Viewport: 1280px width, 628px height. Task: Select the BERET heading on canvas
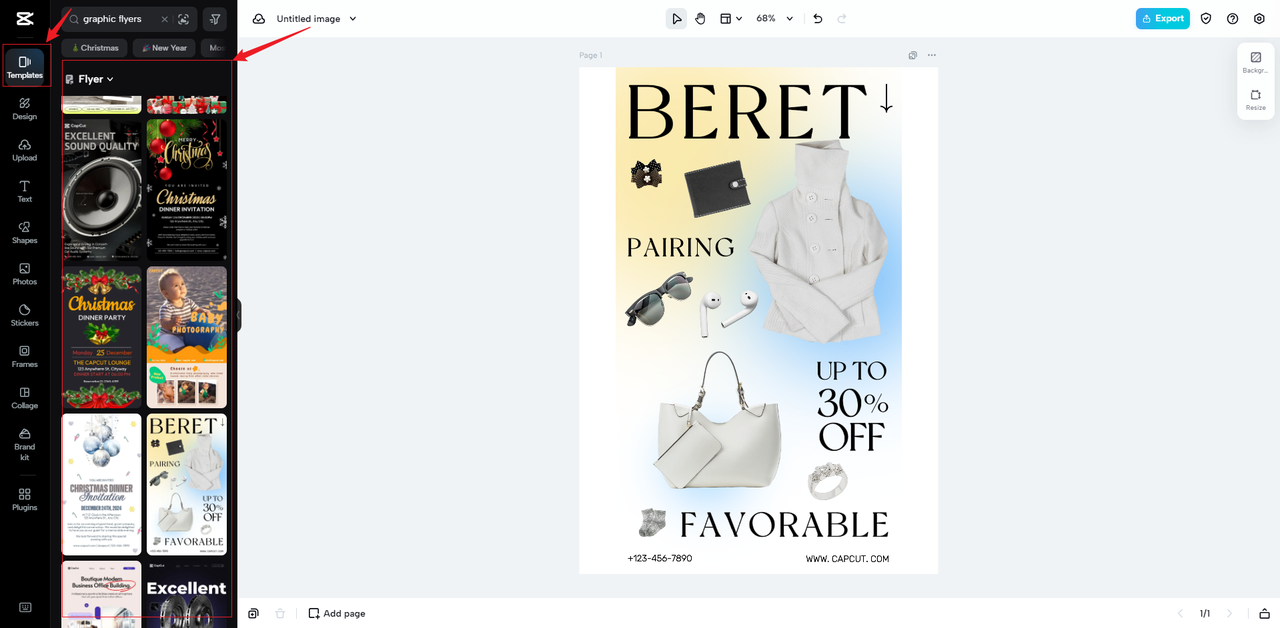[x=747, y=110]
